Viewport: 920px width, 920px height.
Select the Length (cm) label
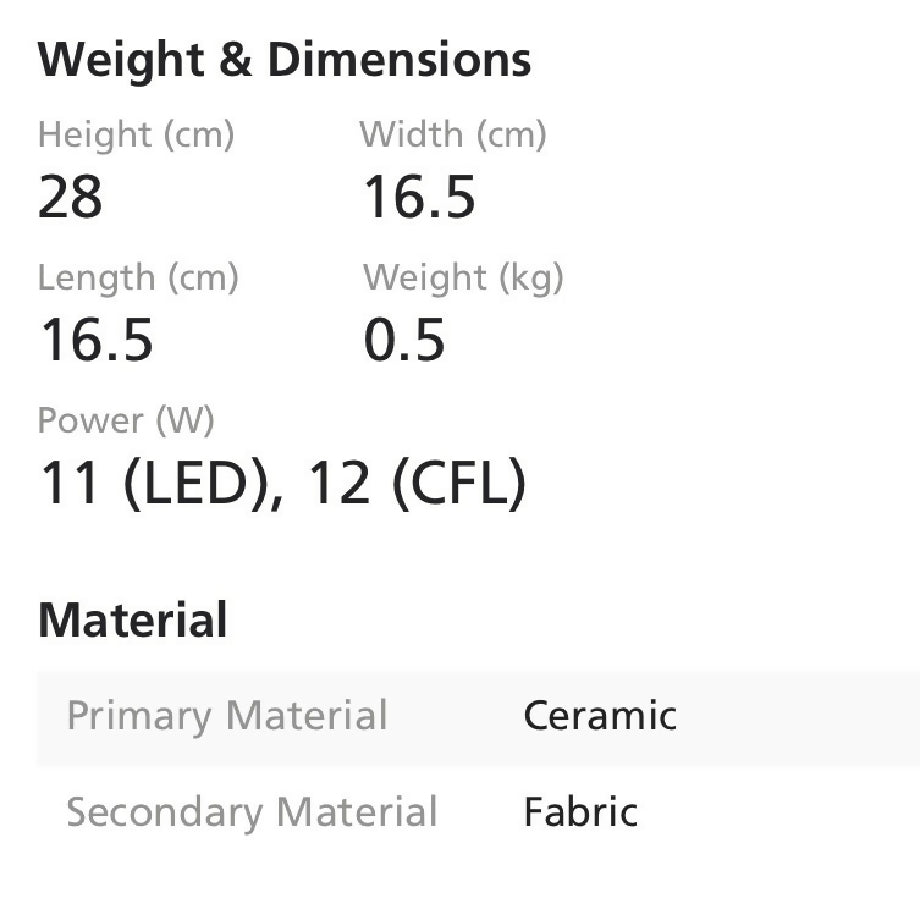(x=138, y=278)
